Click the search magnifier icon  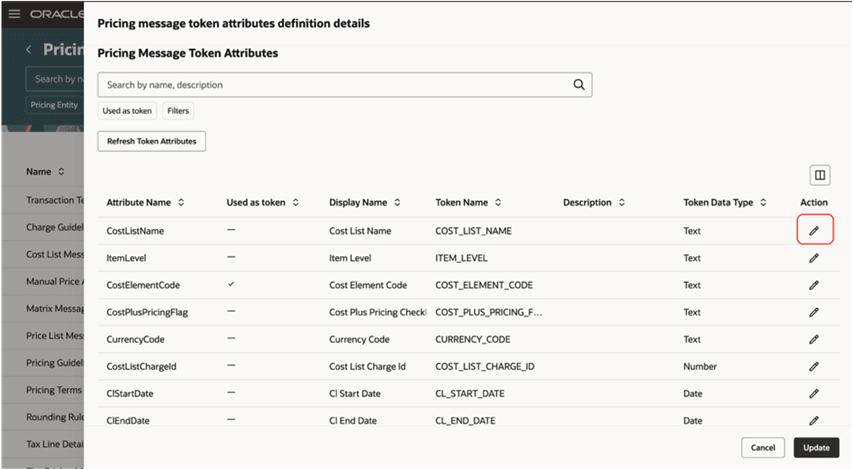coord(579,84)
